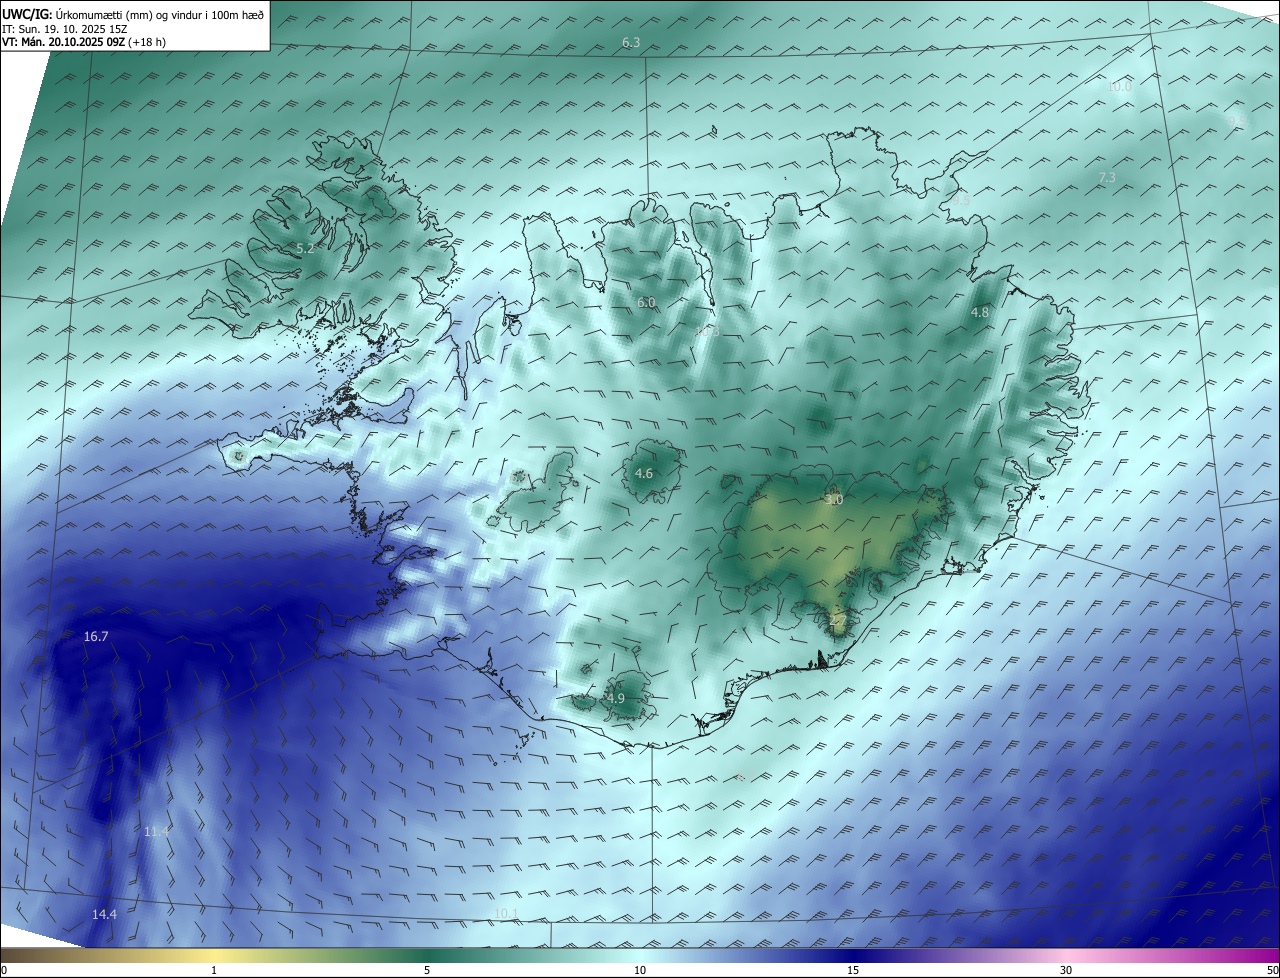Click the 4.6 value inside the glacier outline
Screen dimensions: 1280x978
644,474
